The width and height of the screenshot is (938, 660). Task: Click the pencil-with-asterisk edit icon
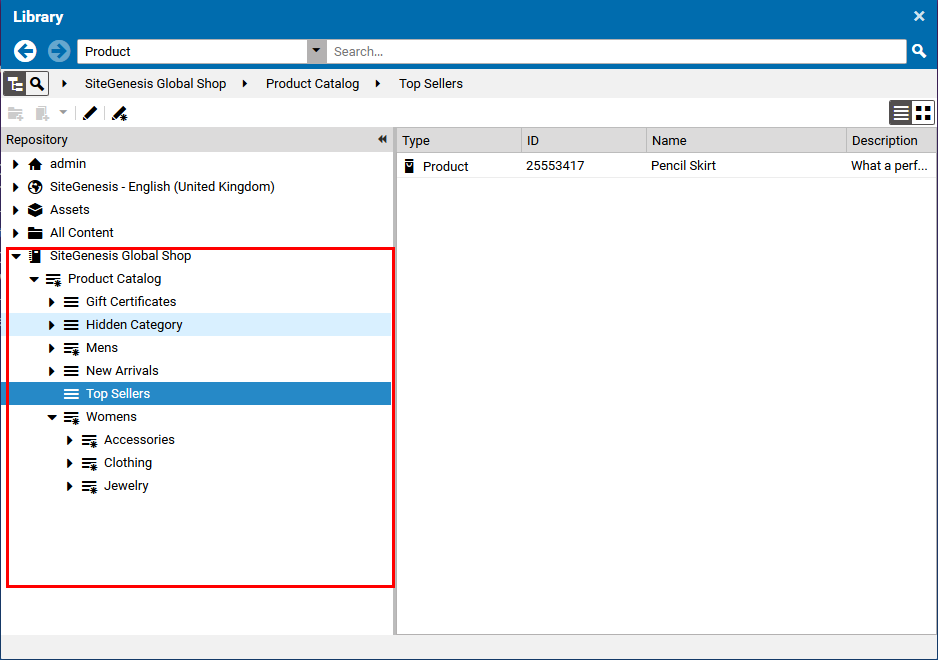(119, 113)
